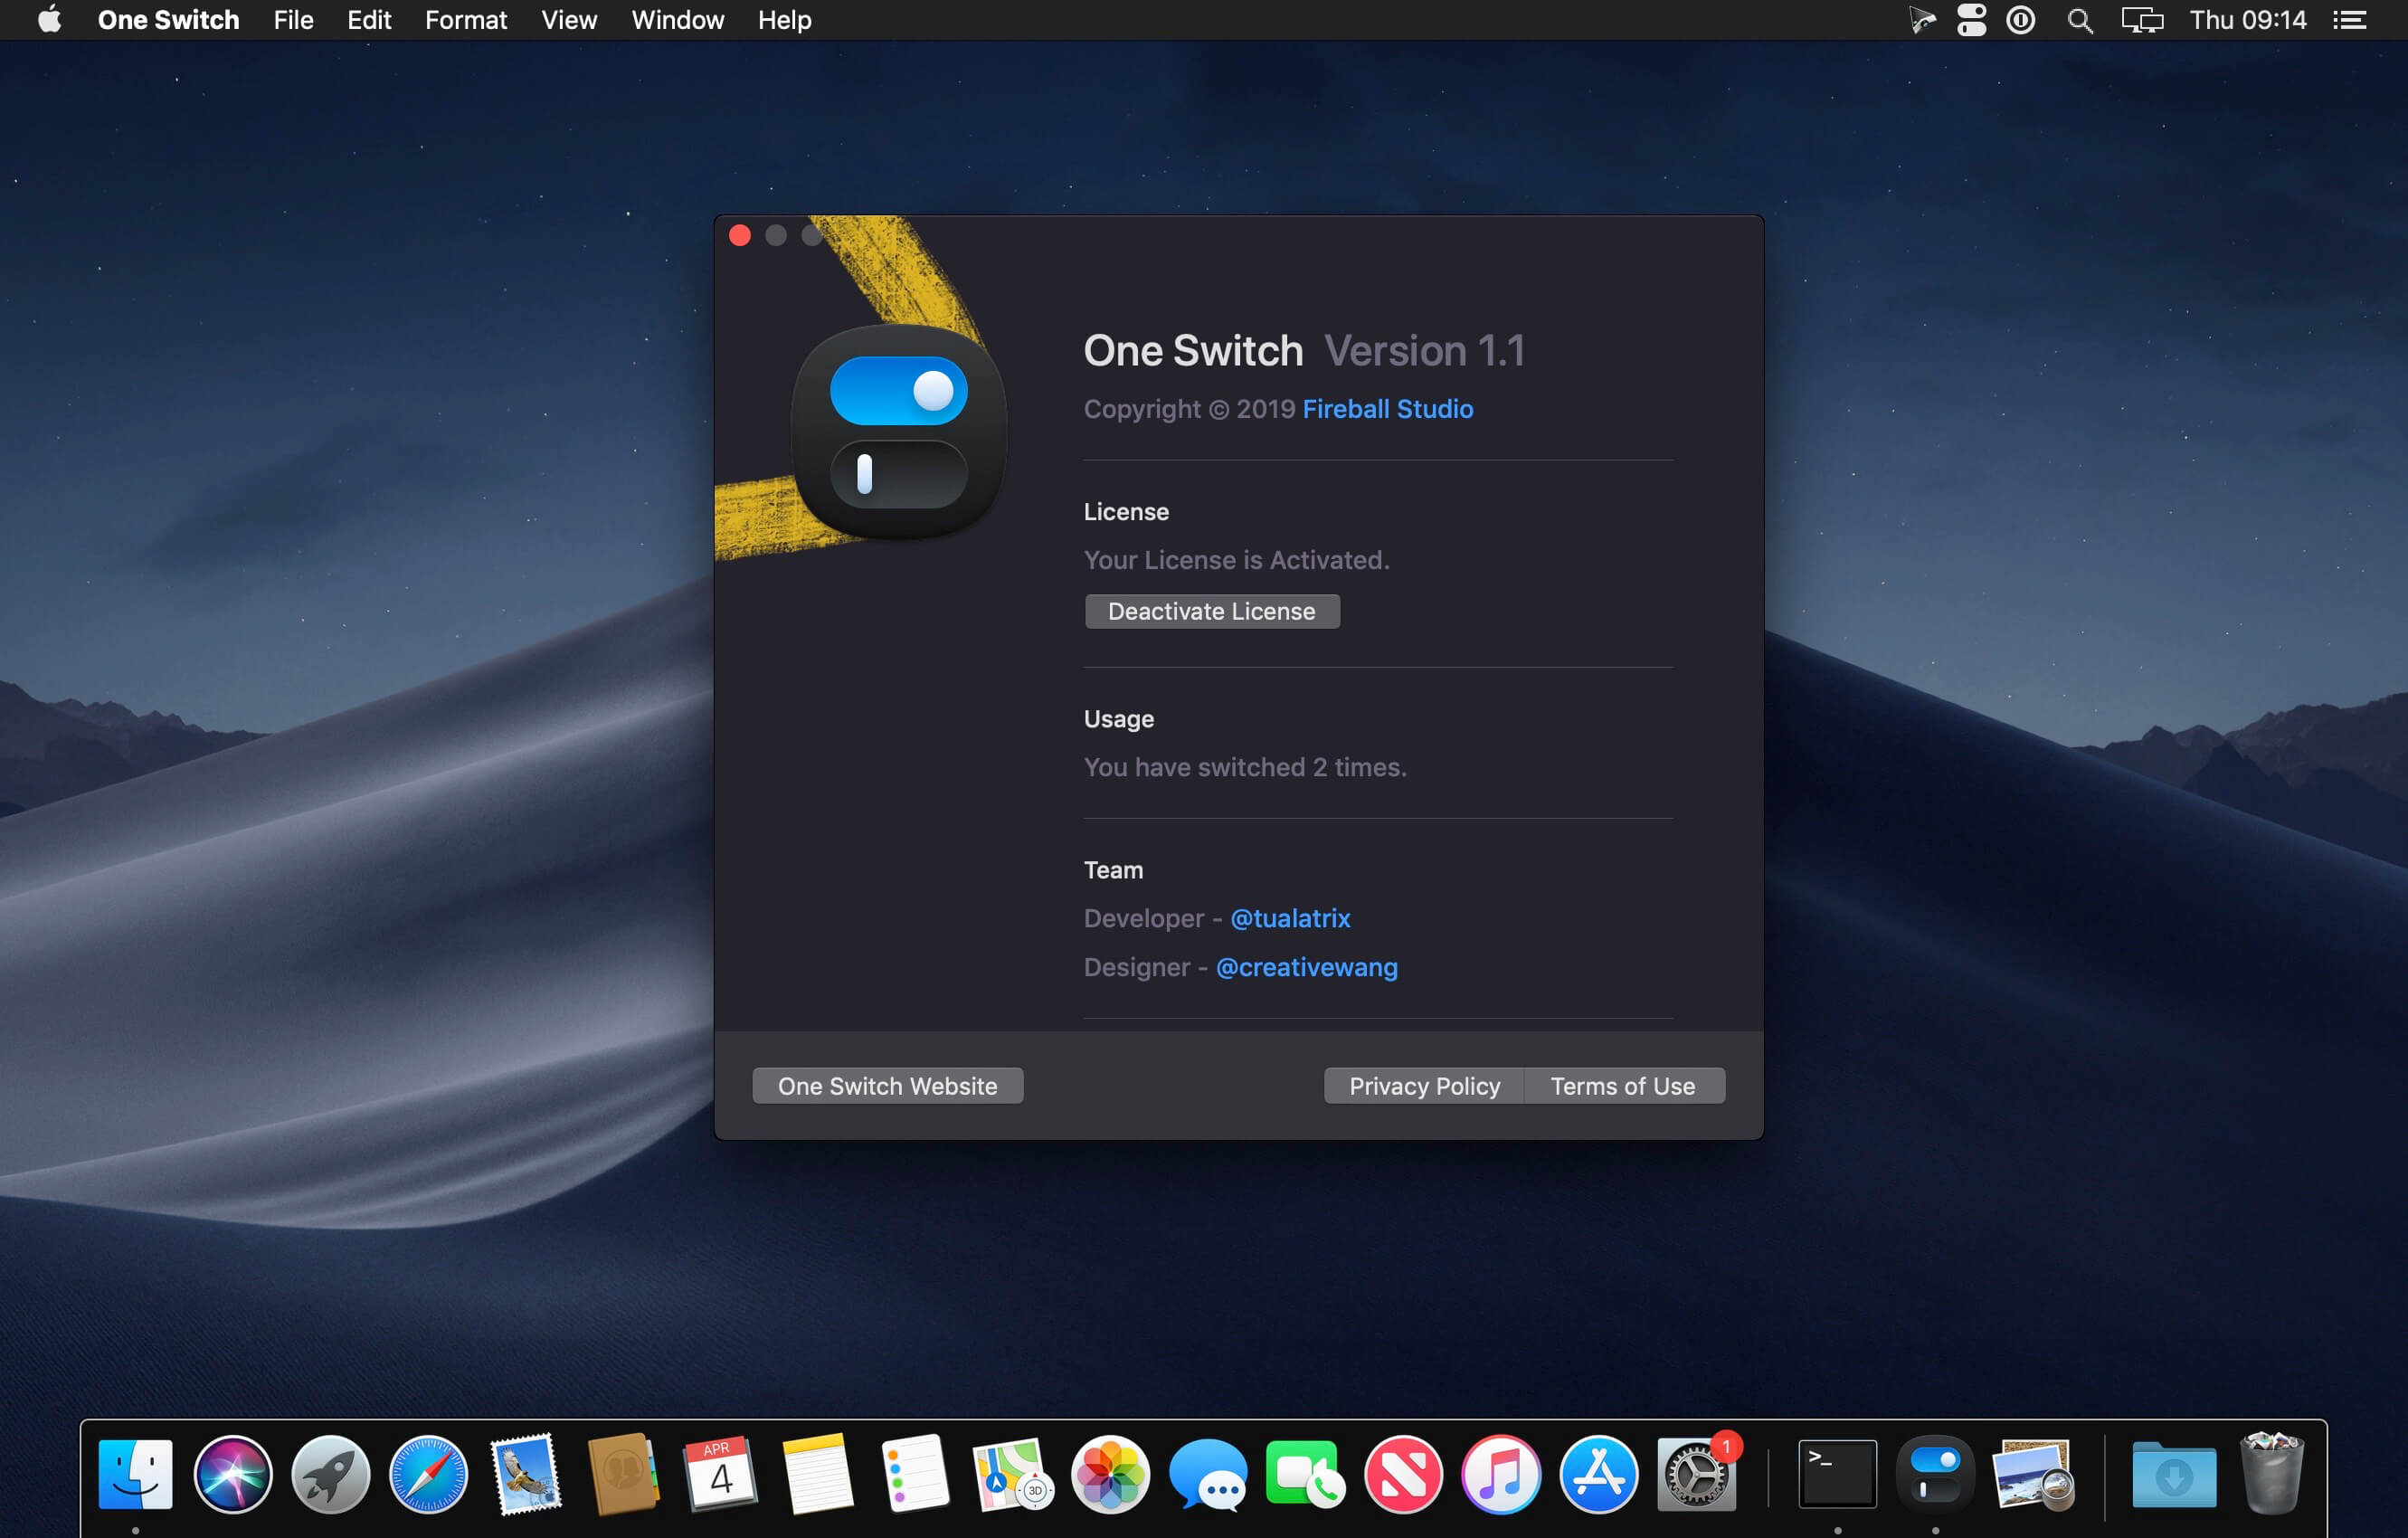Viewport: 2408px width, 1538px height.
Task: Open the One Switch app in Dock
Action: (x=1935, y=1473)
